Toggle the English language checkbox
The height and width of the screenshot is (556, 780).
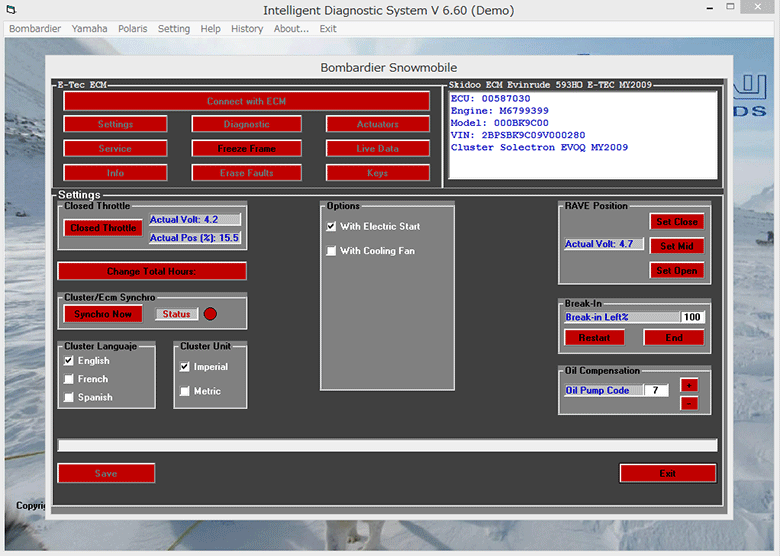(69, 361)
